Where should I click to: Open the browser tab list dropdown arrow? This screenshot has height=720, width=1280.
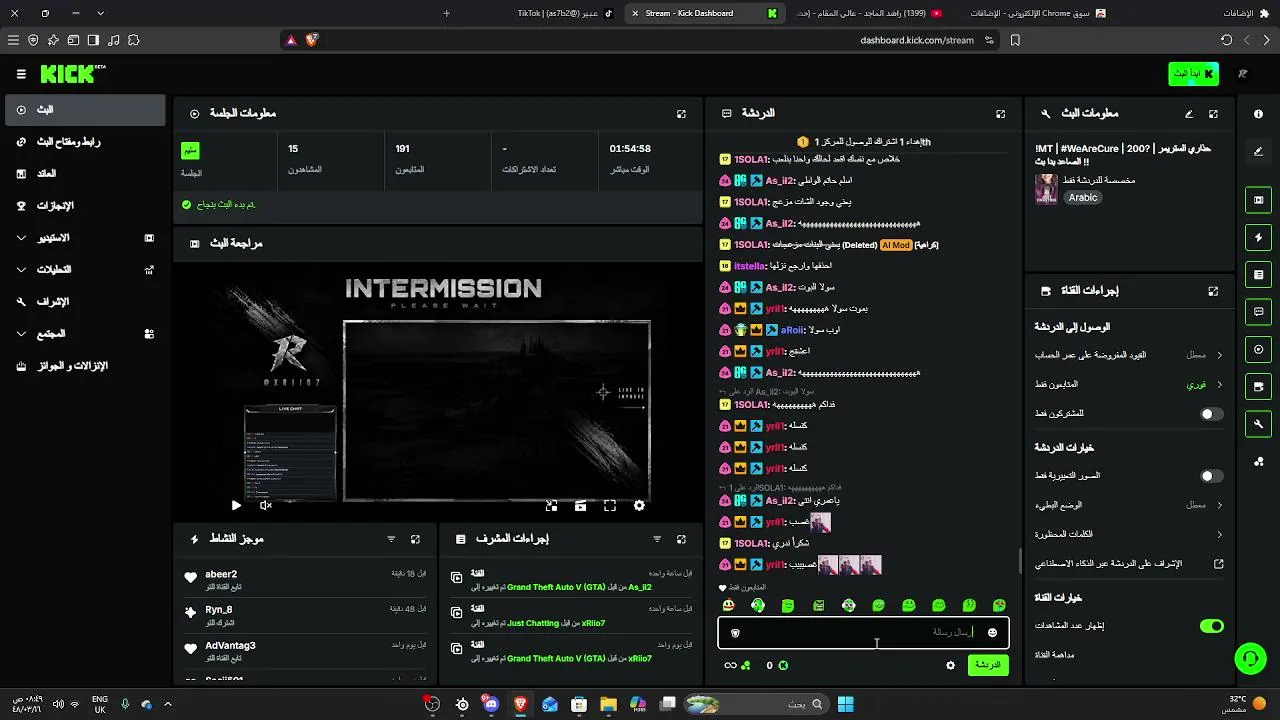(x=100, y=13)
